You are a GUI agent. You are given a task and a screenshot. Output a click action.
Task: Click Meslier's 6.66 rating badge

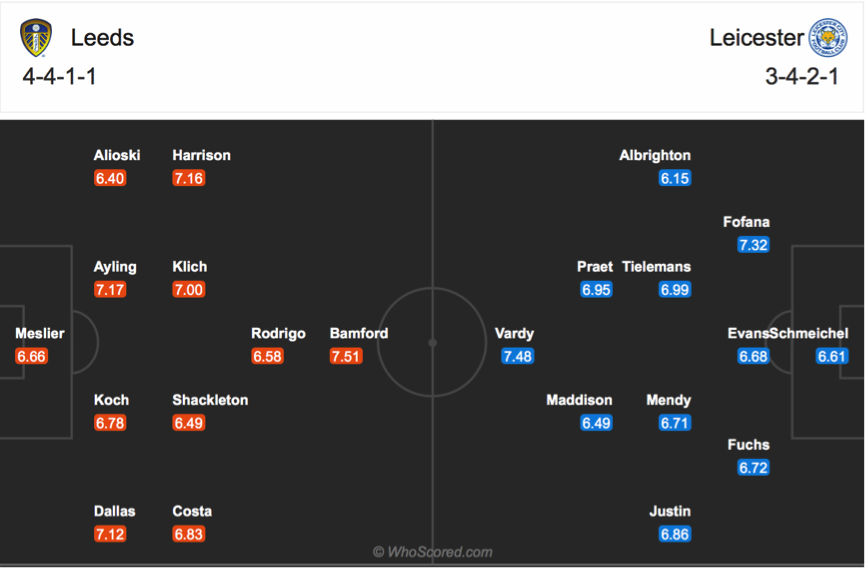point(31,356)
